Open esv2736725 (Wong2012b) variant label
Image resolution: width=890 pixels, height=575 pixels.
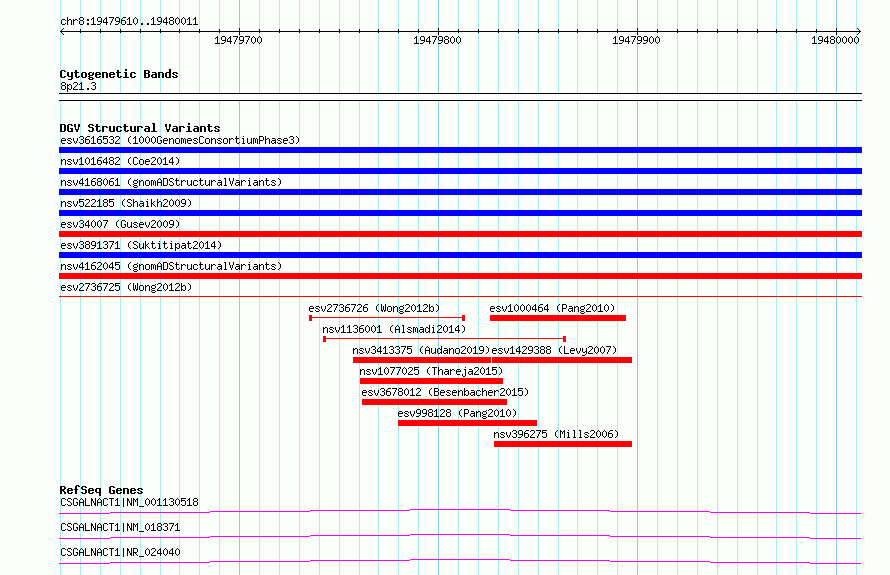coord(126,287)
